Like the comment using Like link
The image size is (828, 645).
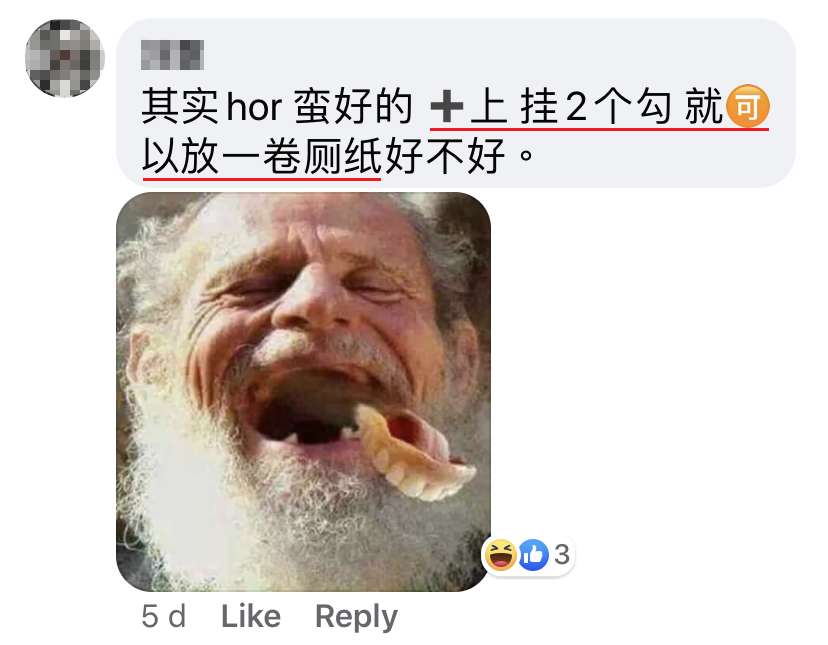point(251,616)
